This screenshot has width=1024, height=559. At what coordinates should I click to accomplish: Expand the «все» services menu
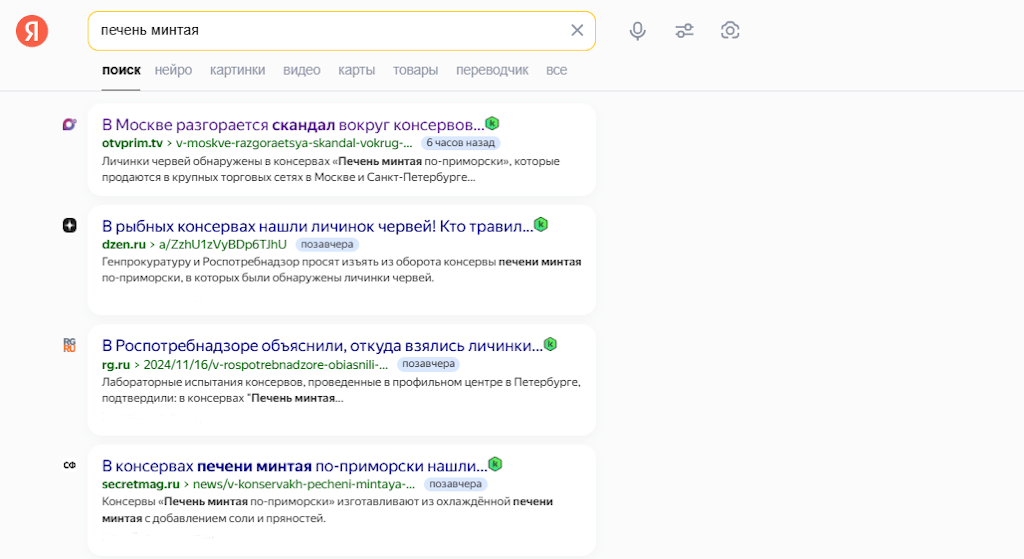pos(556,70)
